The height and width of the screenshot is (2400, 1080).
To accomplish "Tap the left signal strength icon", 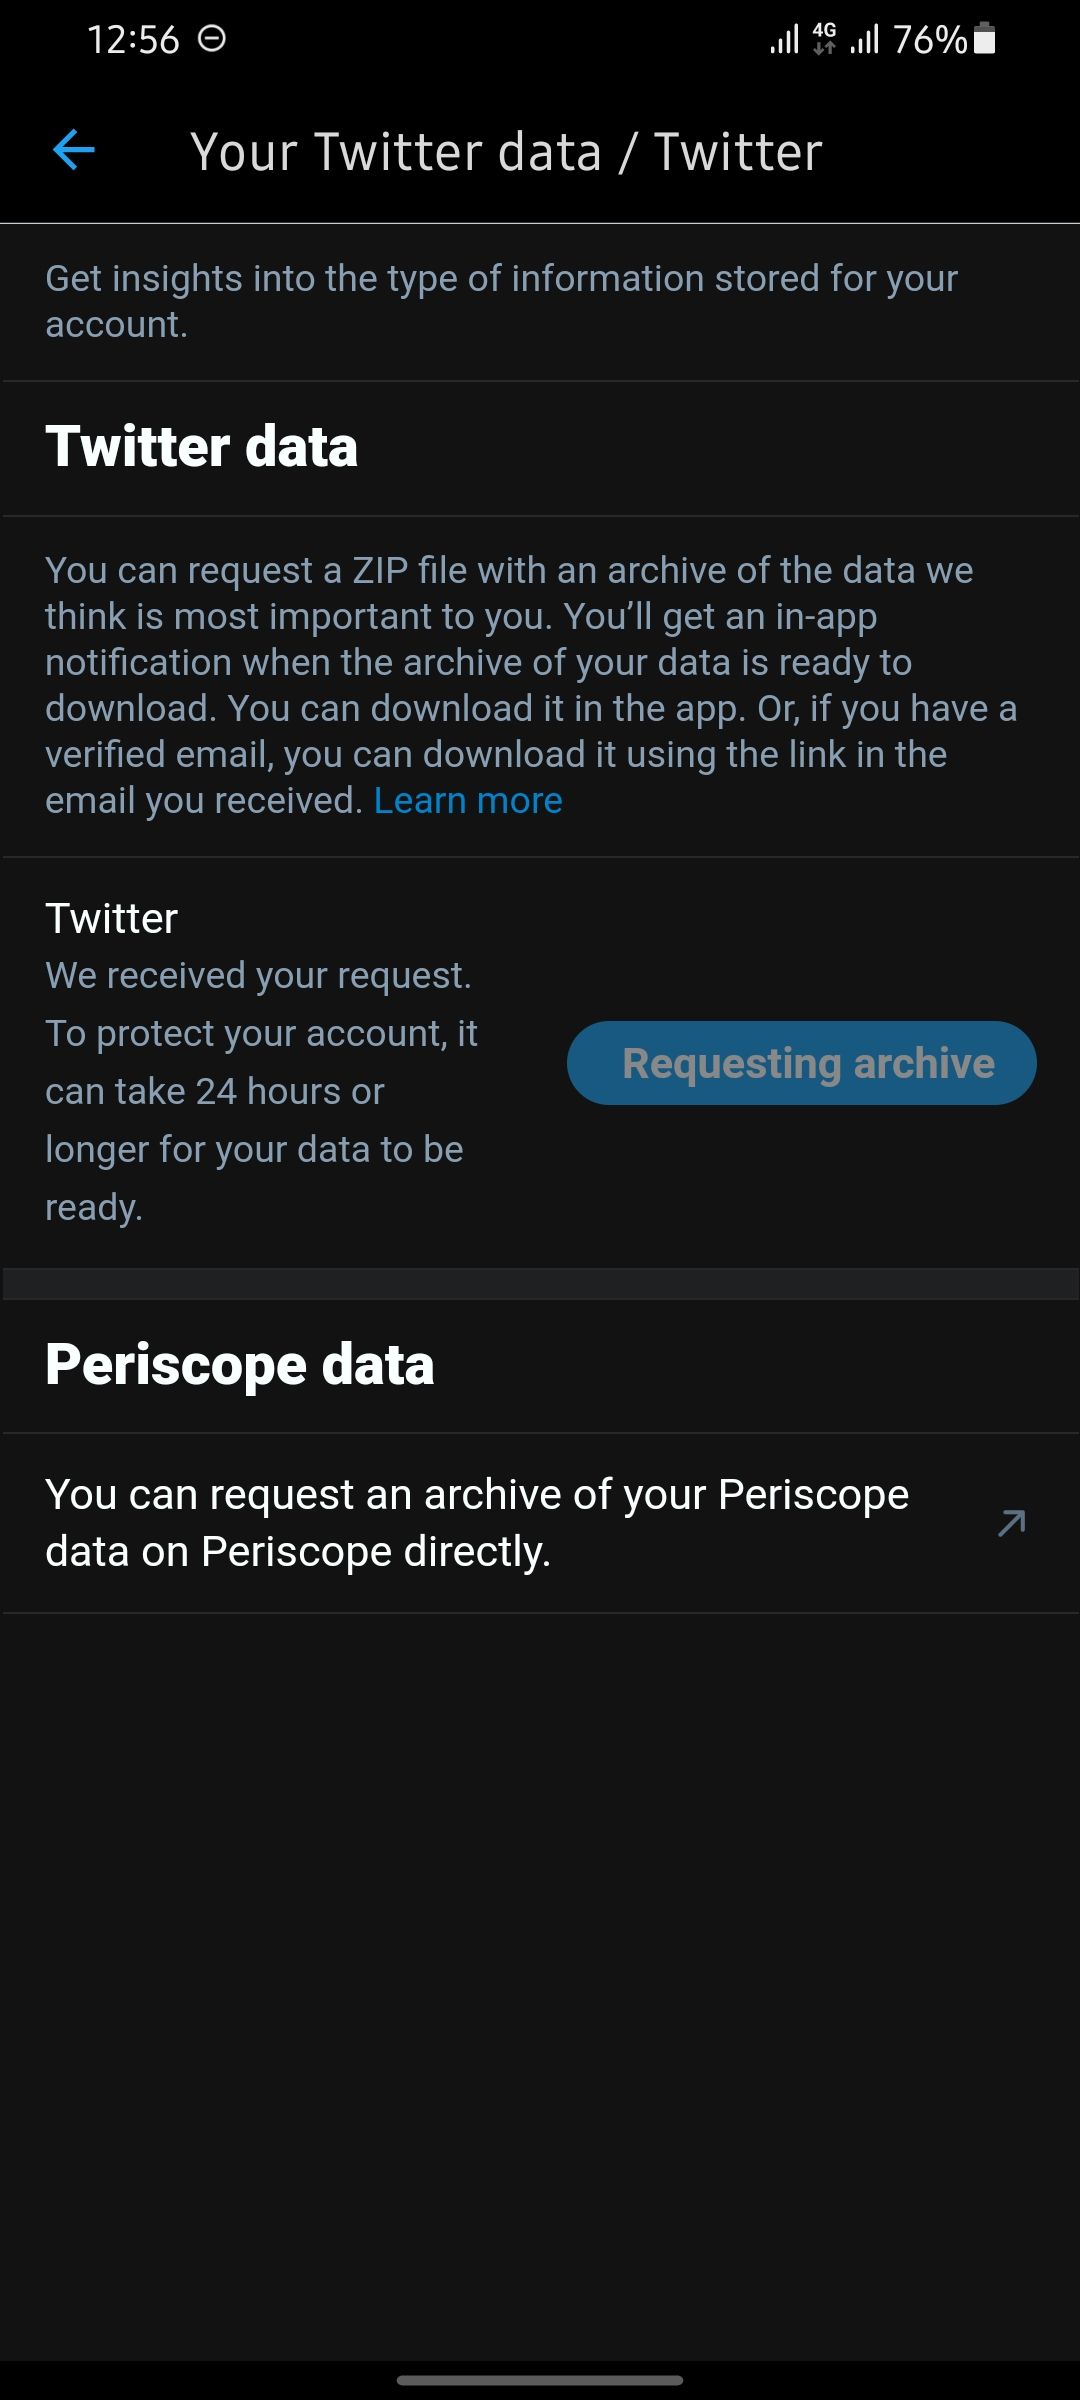I will 784,40.
